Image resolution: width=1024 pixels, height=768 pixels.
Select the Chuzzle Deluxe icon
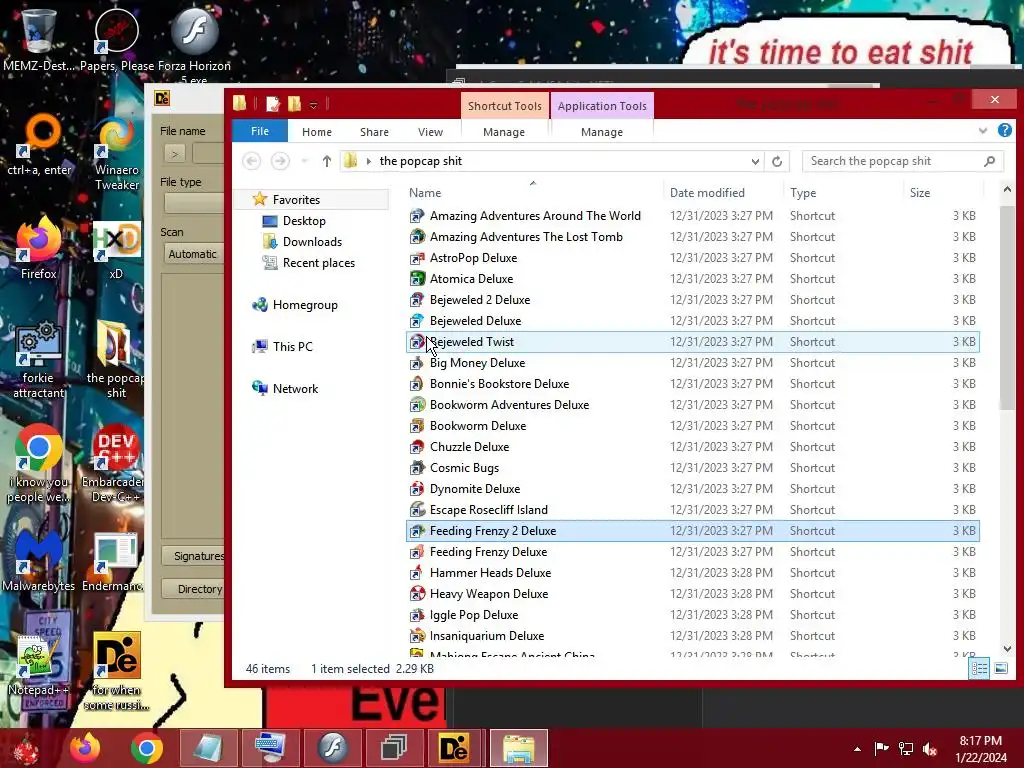point(417,447)
